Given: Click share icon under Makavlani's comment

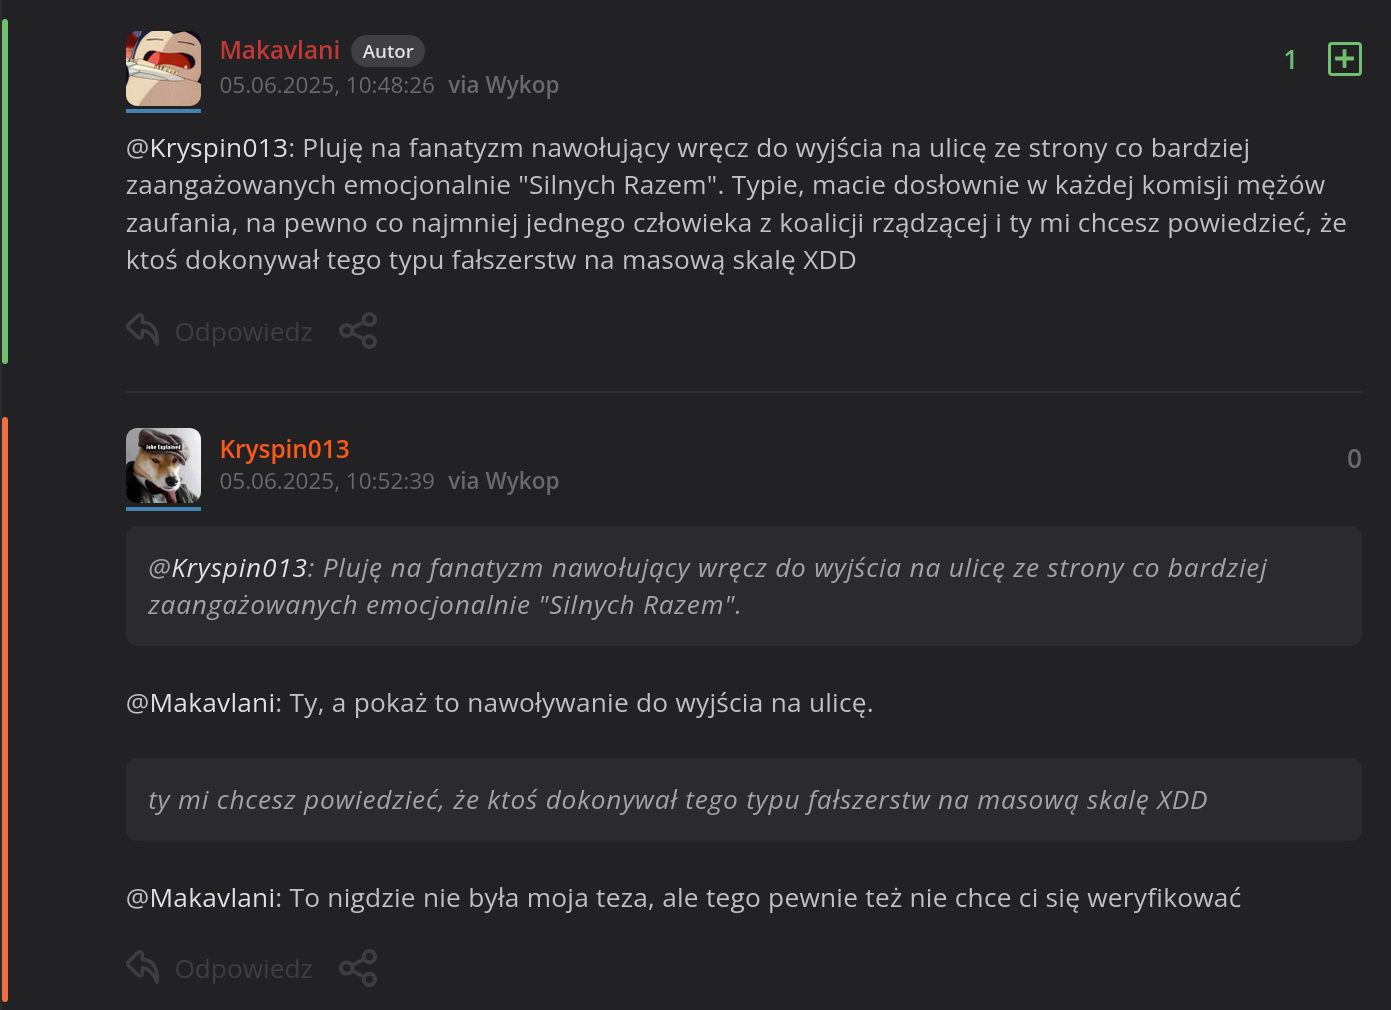Looking at the screenshot, I should pyautogui.click(x=358, y=331).
